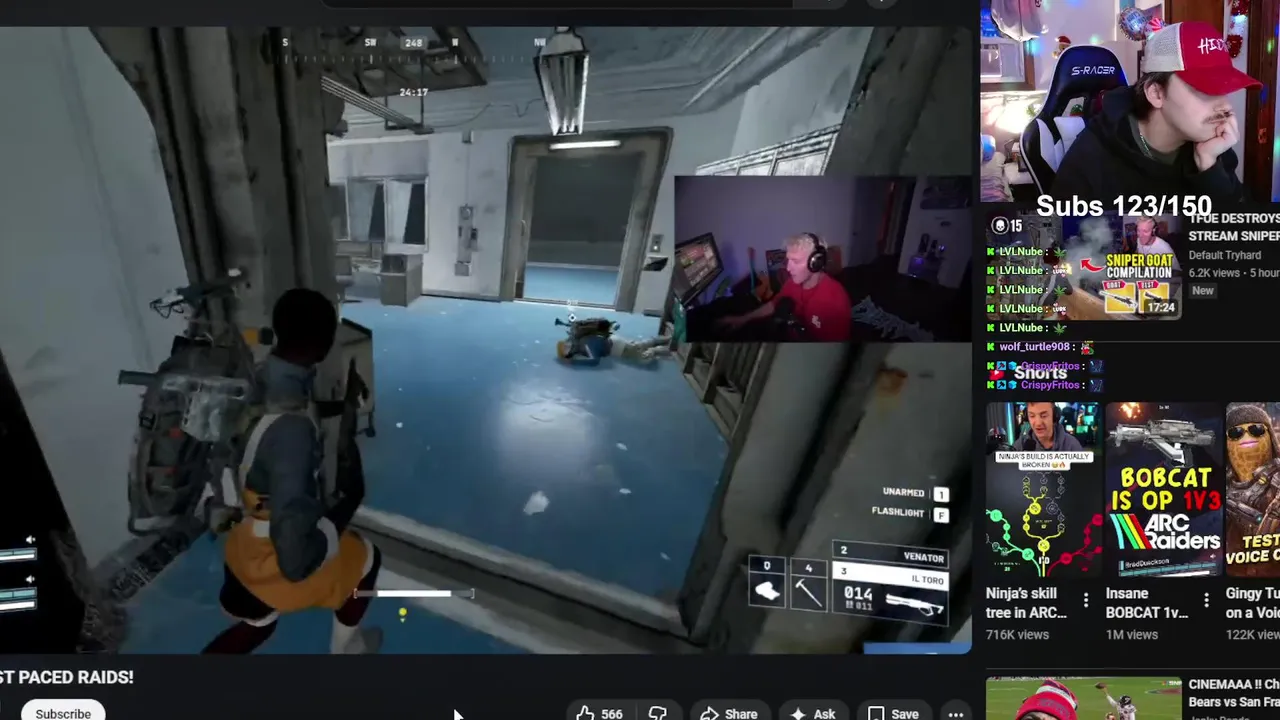This screenshot has height=720, width=1280.
Task: Open the Gingy Short with the bearded man
Action: (x=1253, y=489)
